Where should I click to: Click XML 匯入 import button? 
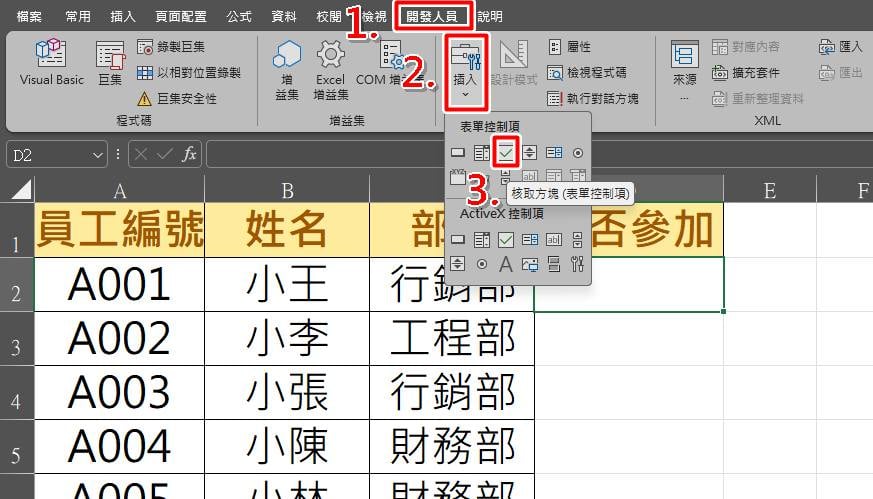[840, 47]
